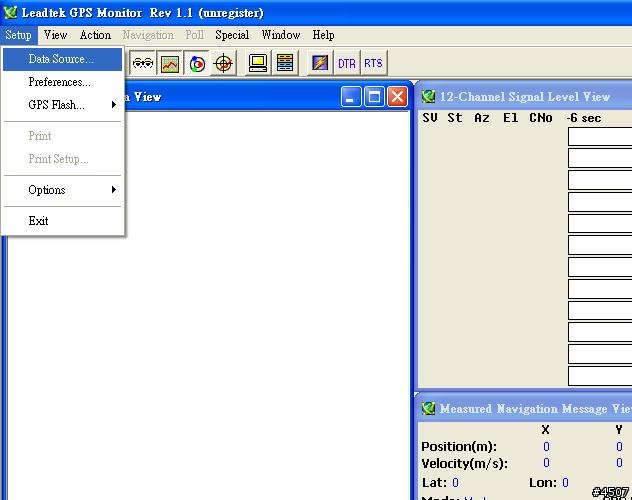Image resolution: width=632 pixels, height=500 pixels.
Task: Click the Measured Navigation Message View window icon
Action: (x=428, y=409)
